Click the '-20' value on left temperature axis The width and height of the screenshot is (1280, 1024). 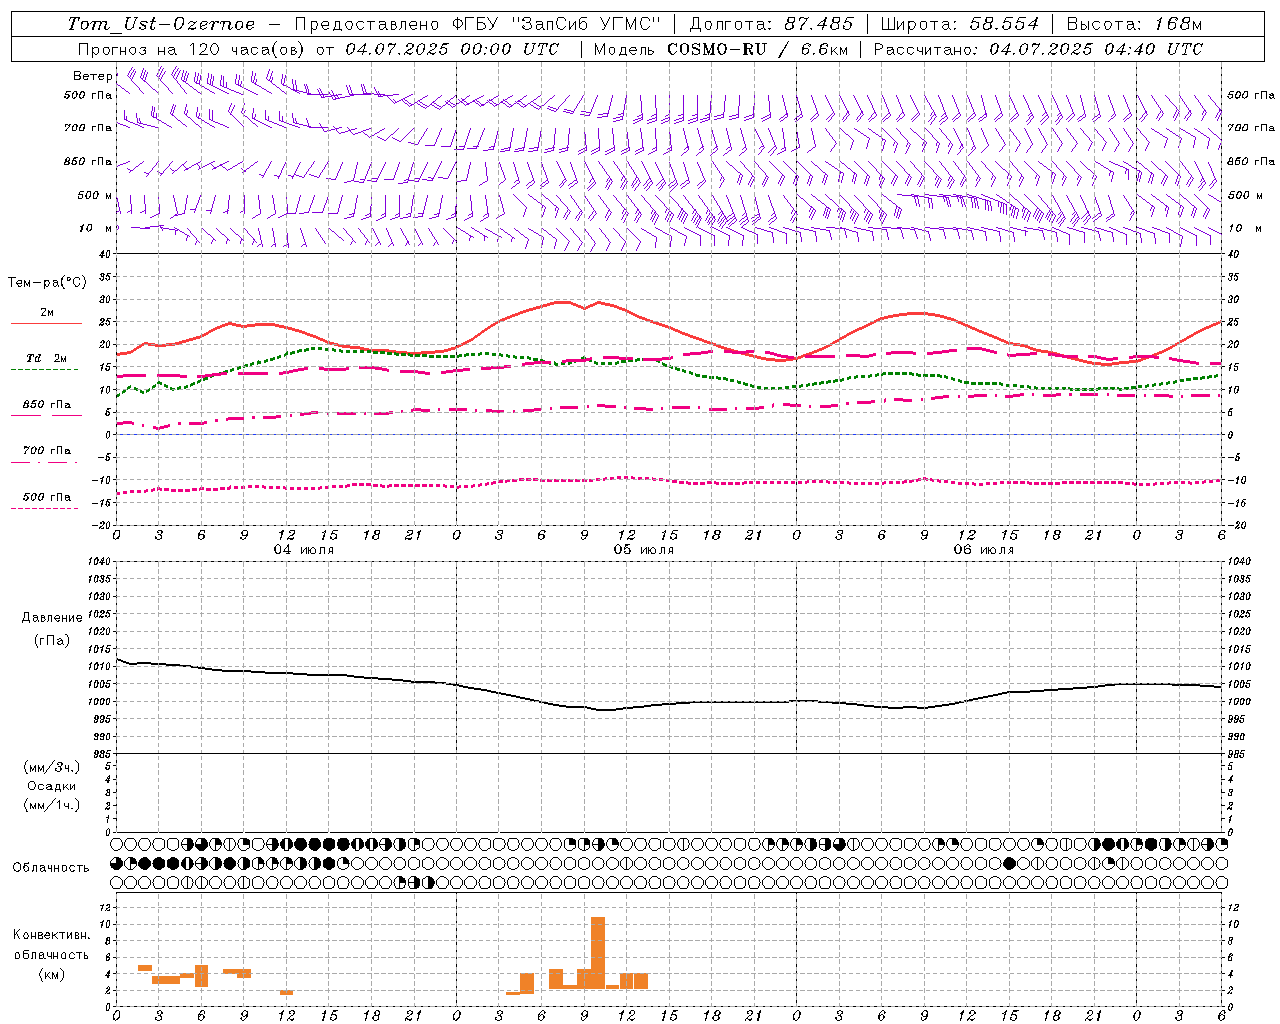[x=103, y=525]
